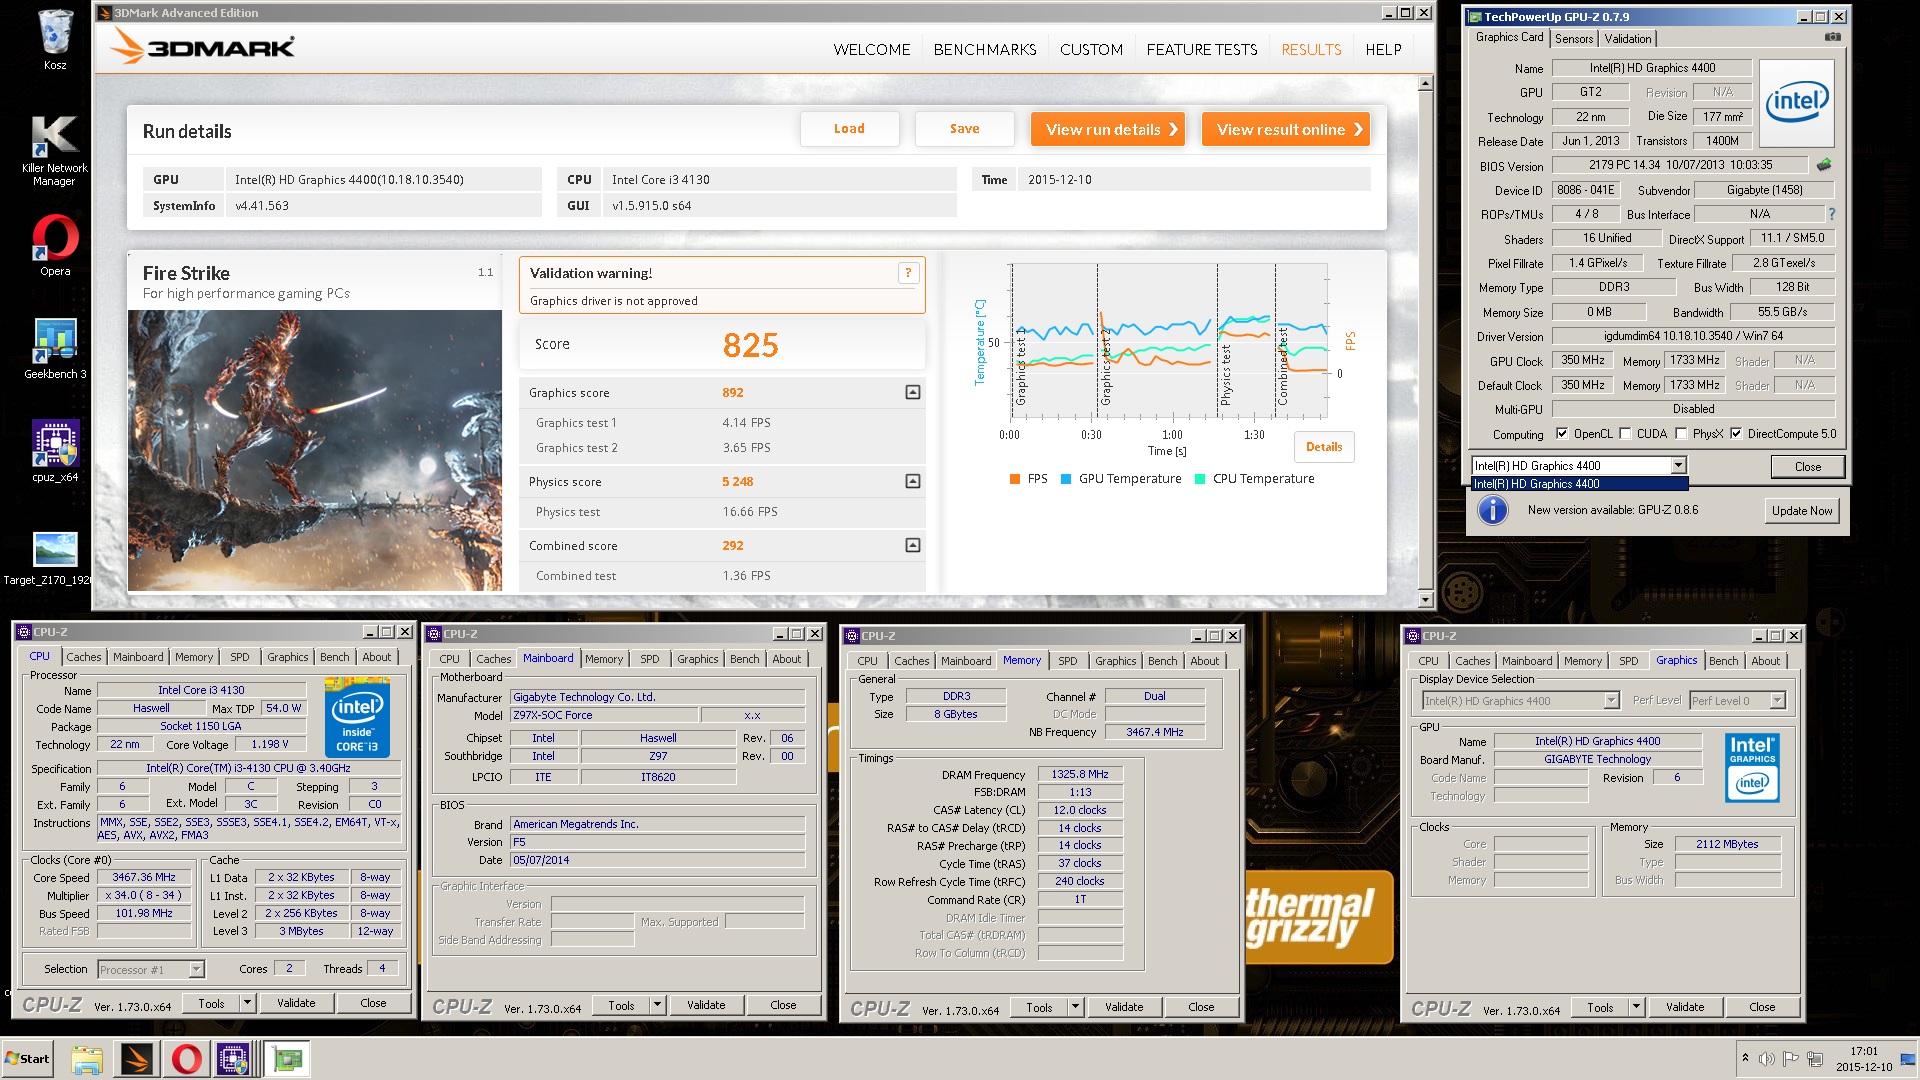
Task: Select Intel(R) HD Graphics 4400 in dropdown list
Action: point(1579,484)
